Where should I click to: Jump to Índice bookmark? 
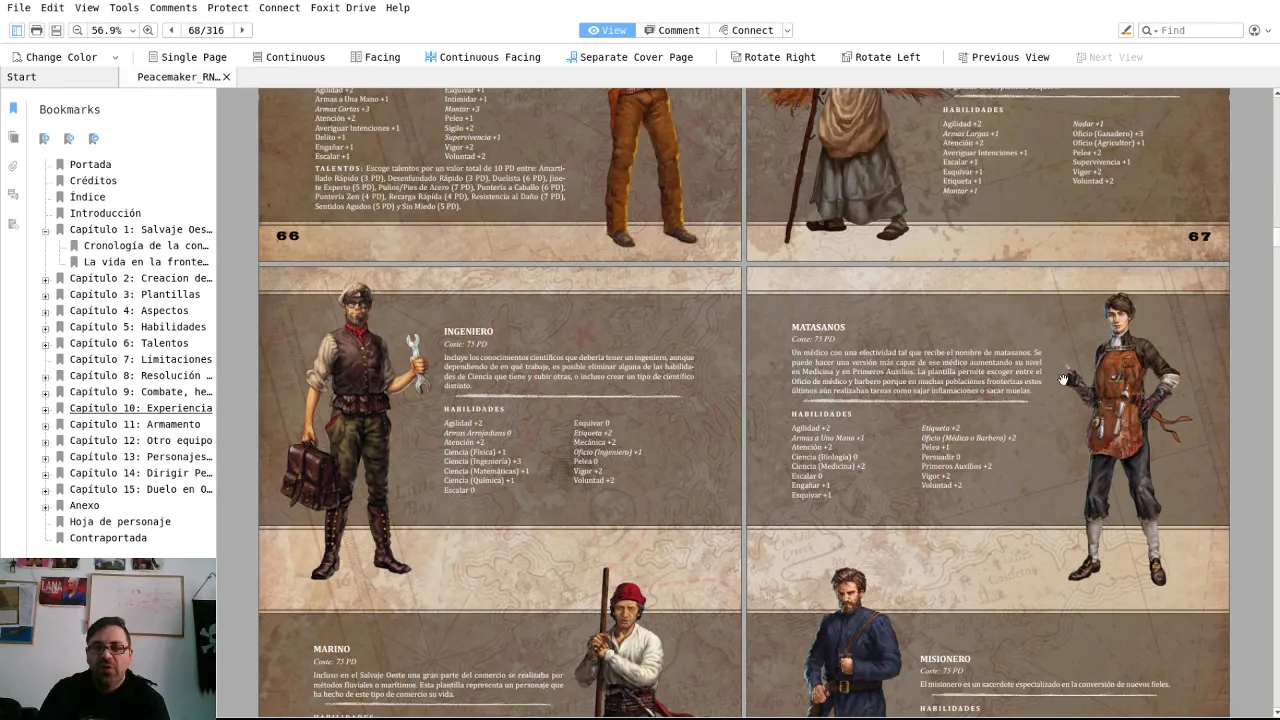pos(87,197)
